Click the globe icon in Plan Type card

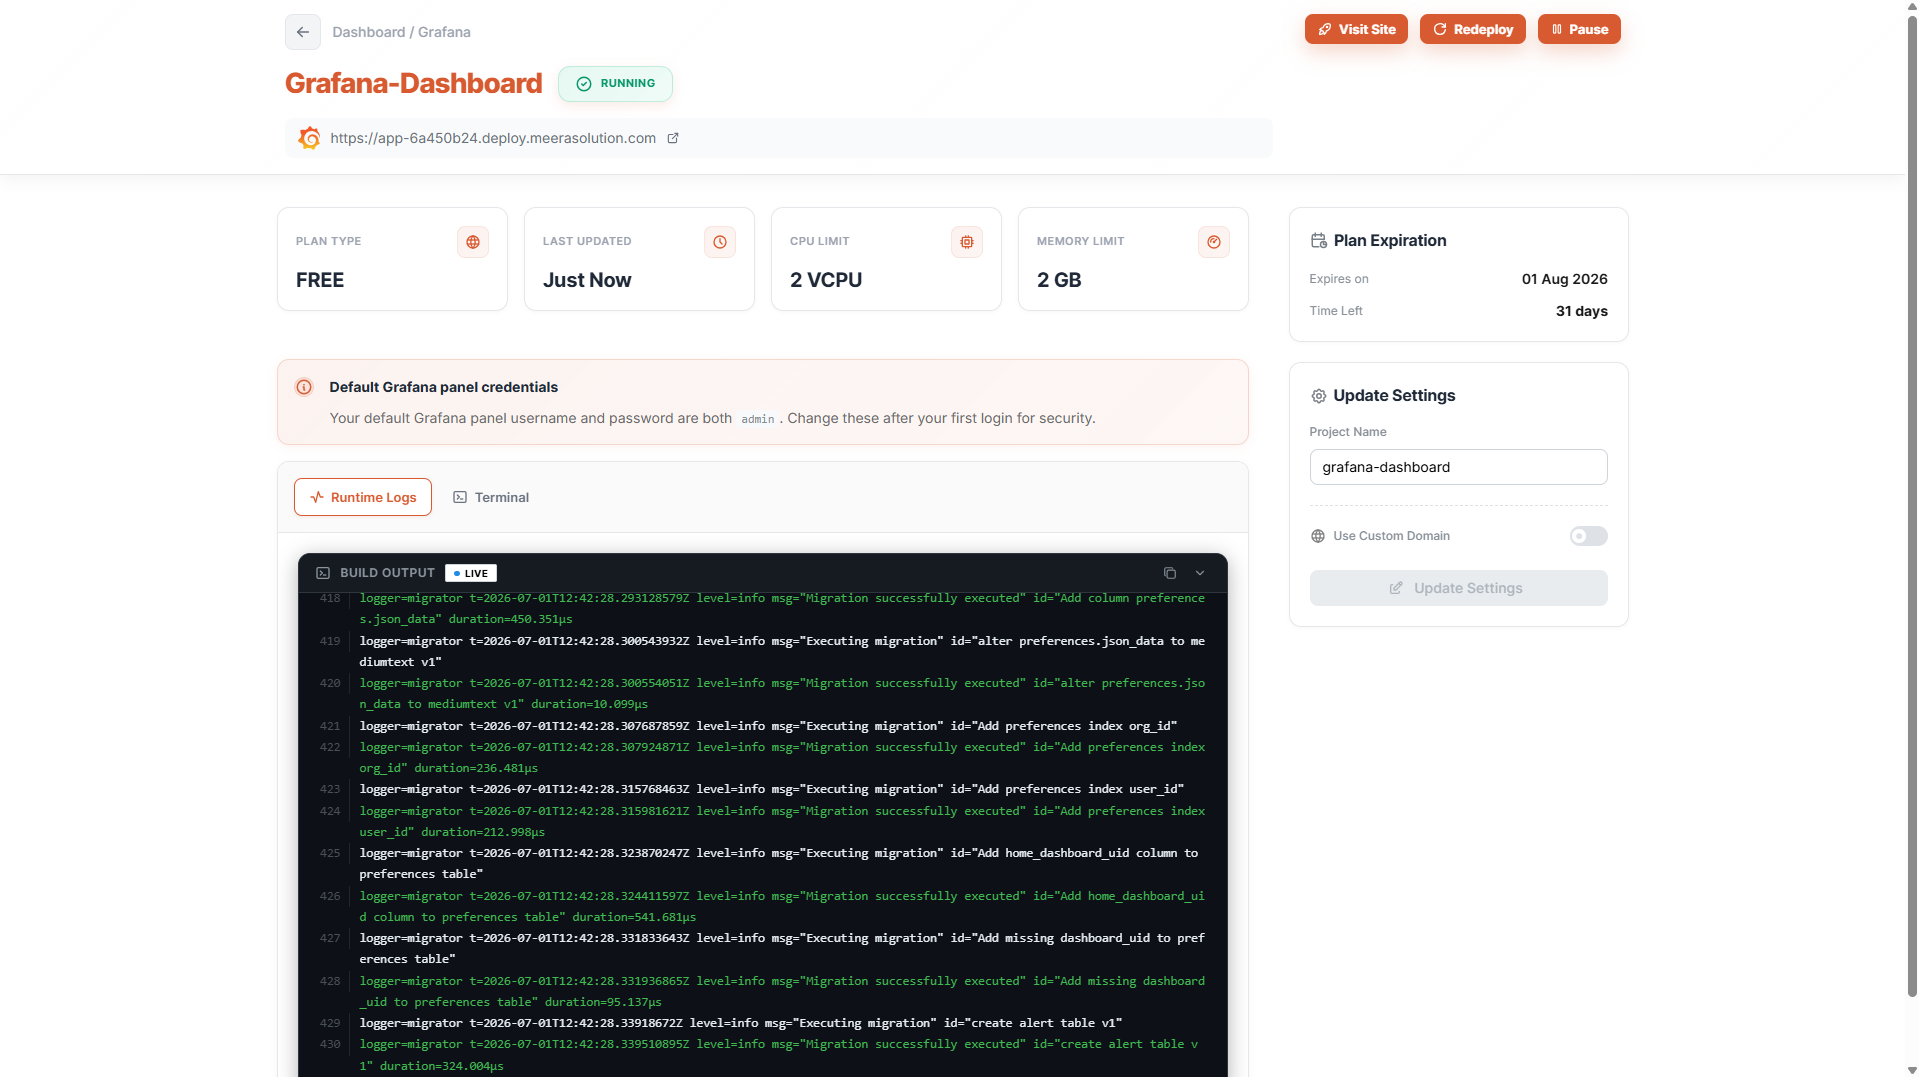(x=473, y=242)
